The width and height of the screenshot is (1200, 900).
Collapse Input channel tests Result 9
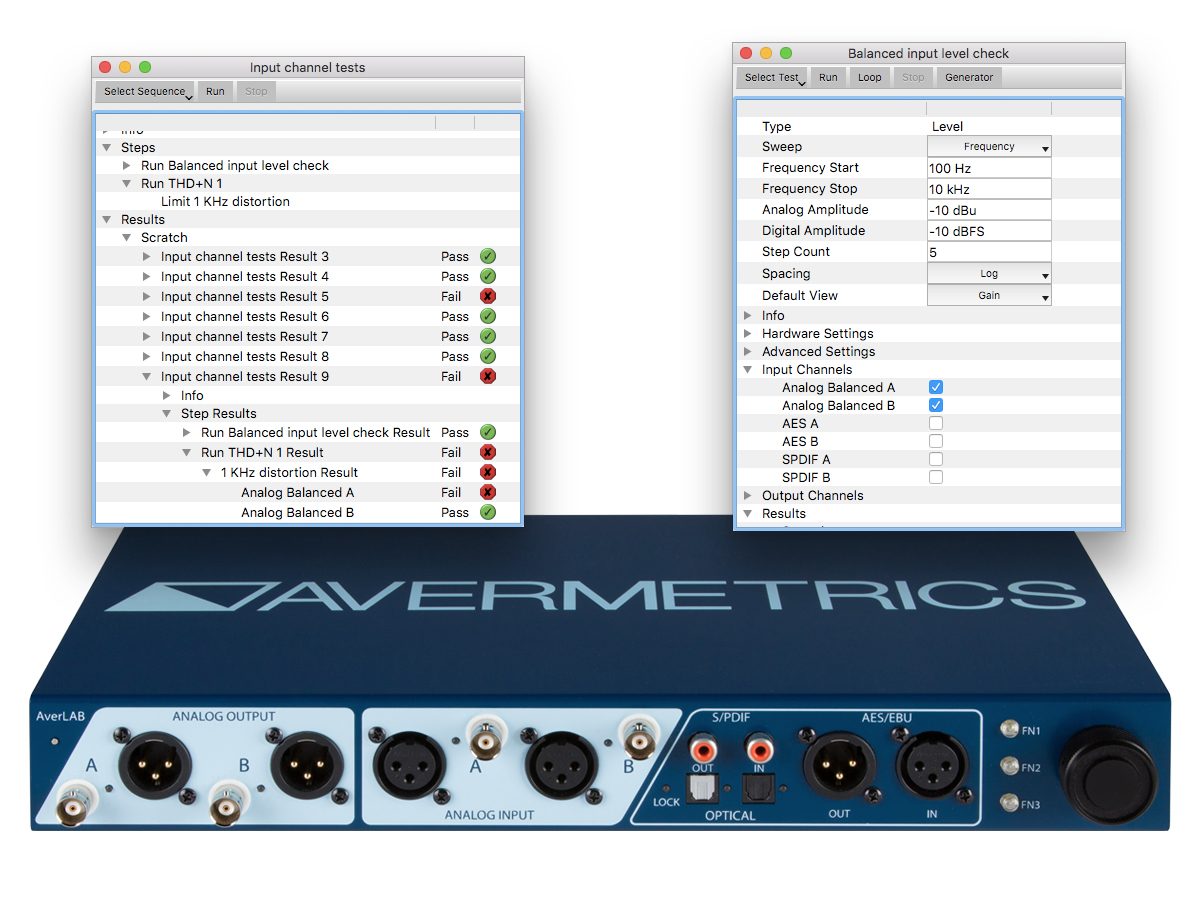point(147,377)
